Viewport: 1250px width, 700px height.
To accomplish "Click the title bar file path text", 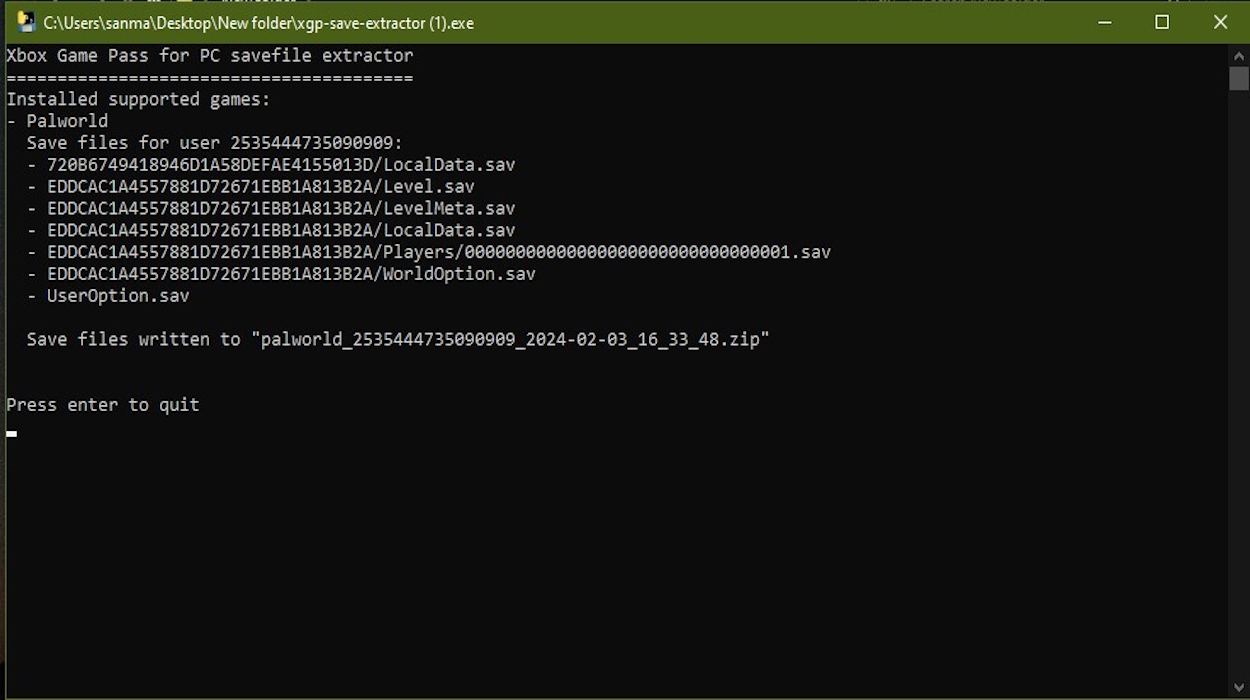I will point(258,22).
